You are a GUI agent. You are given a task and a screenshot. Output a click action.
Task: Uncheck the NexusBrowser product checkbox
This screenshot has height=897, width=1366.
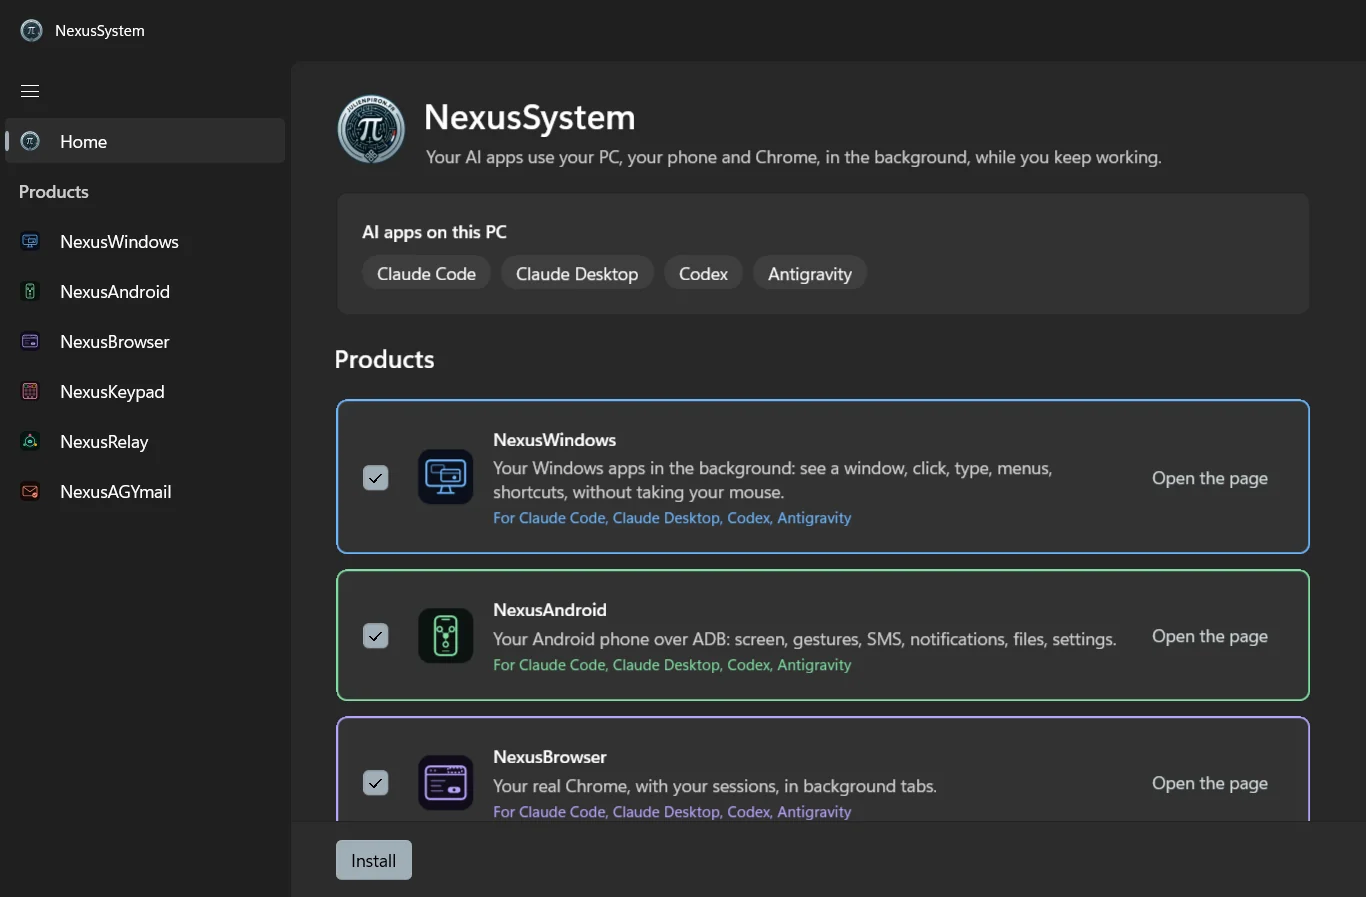[x=375, y=783]
